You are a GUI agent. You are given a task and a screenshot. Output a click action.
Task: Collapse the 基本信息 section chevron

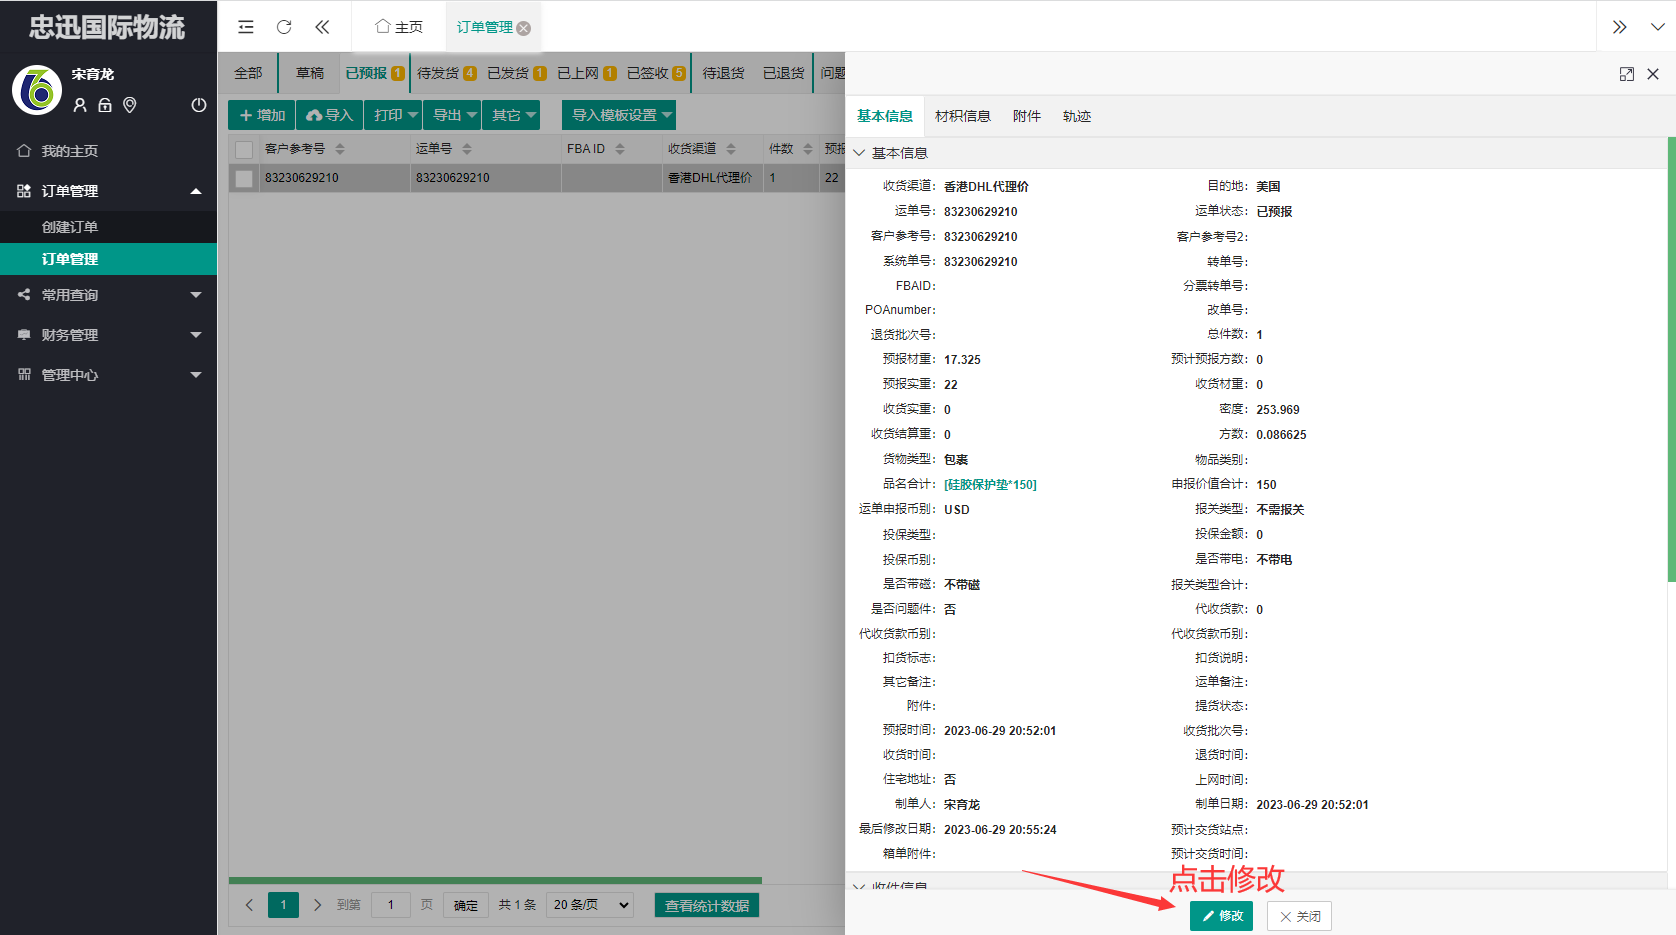point(859,153)
